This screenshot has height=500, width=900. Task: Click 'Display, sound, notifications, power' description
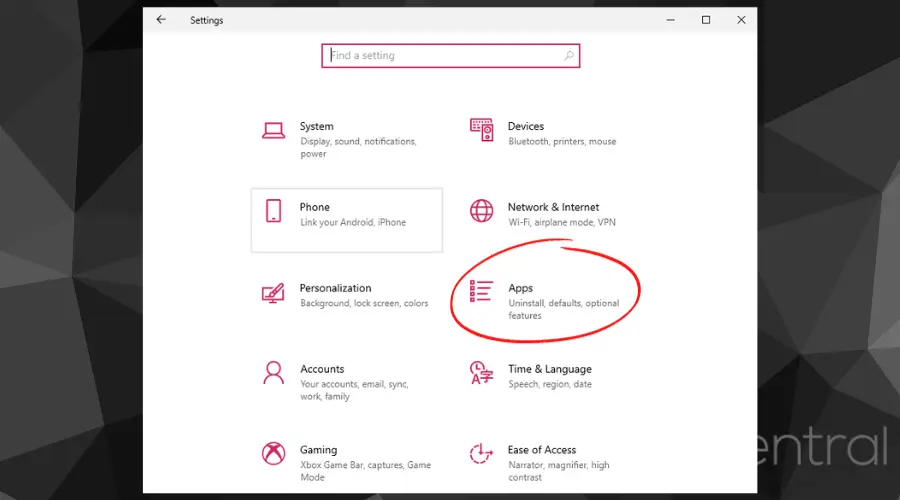(358, 148)
